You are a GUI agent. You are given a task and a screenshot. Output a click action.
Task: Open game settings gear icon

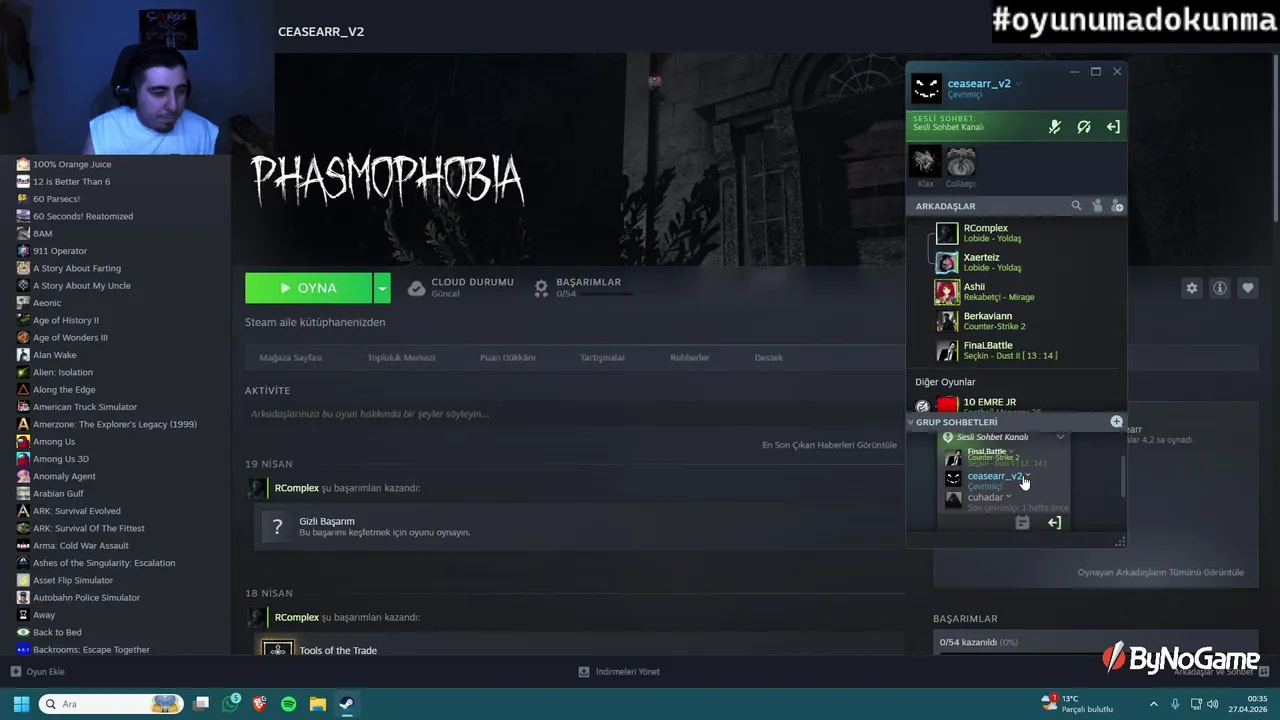(1191, 288)
